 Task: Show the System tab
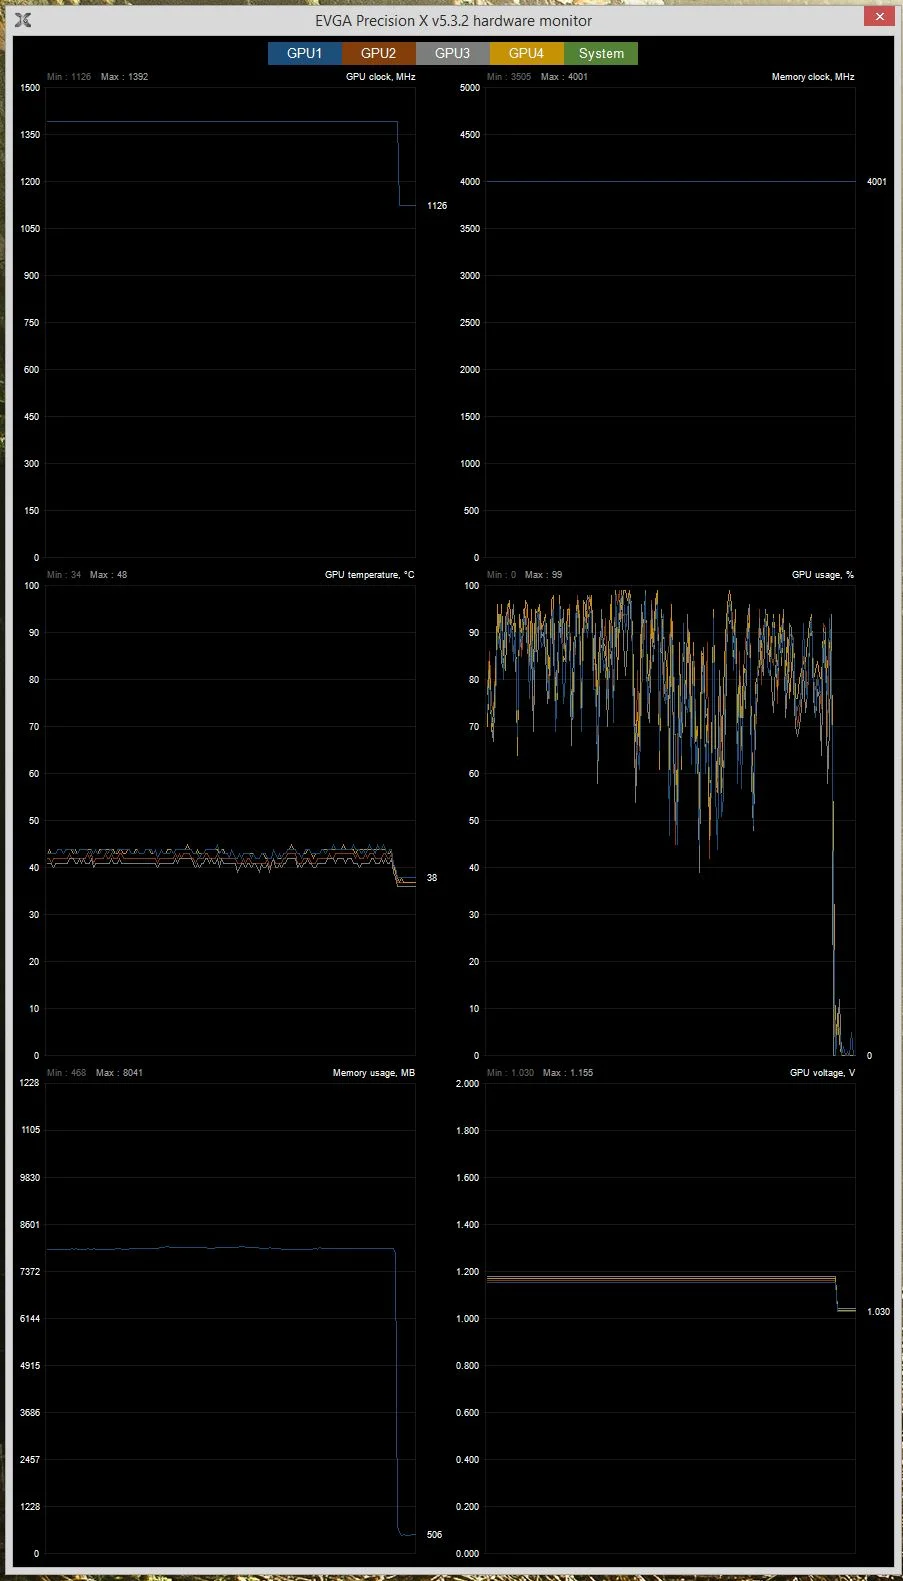click(601, 53)
